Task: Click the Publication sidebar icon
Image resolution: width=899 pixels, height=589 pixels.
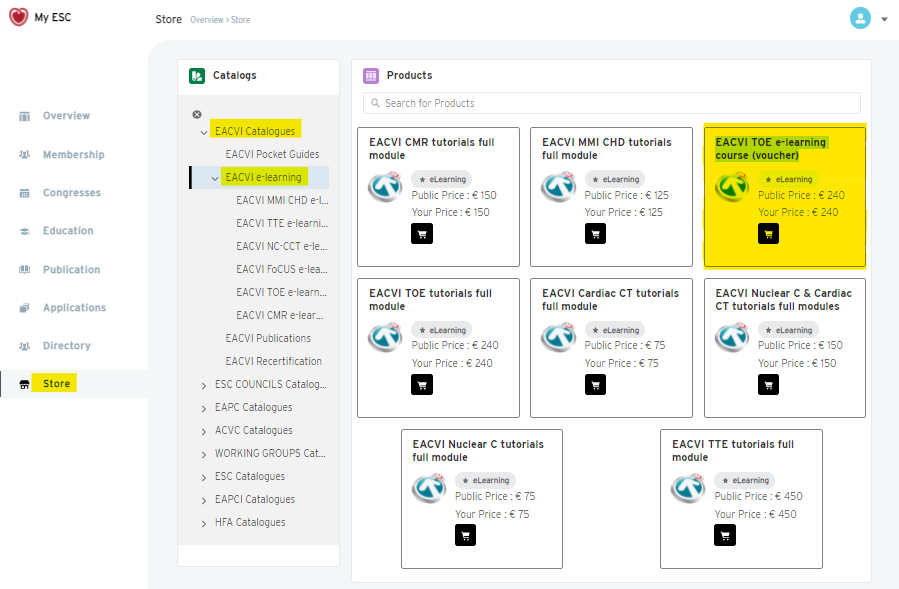Action: [24, 270]
